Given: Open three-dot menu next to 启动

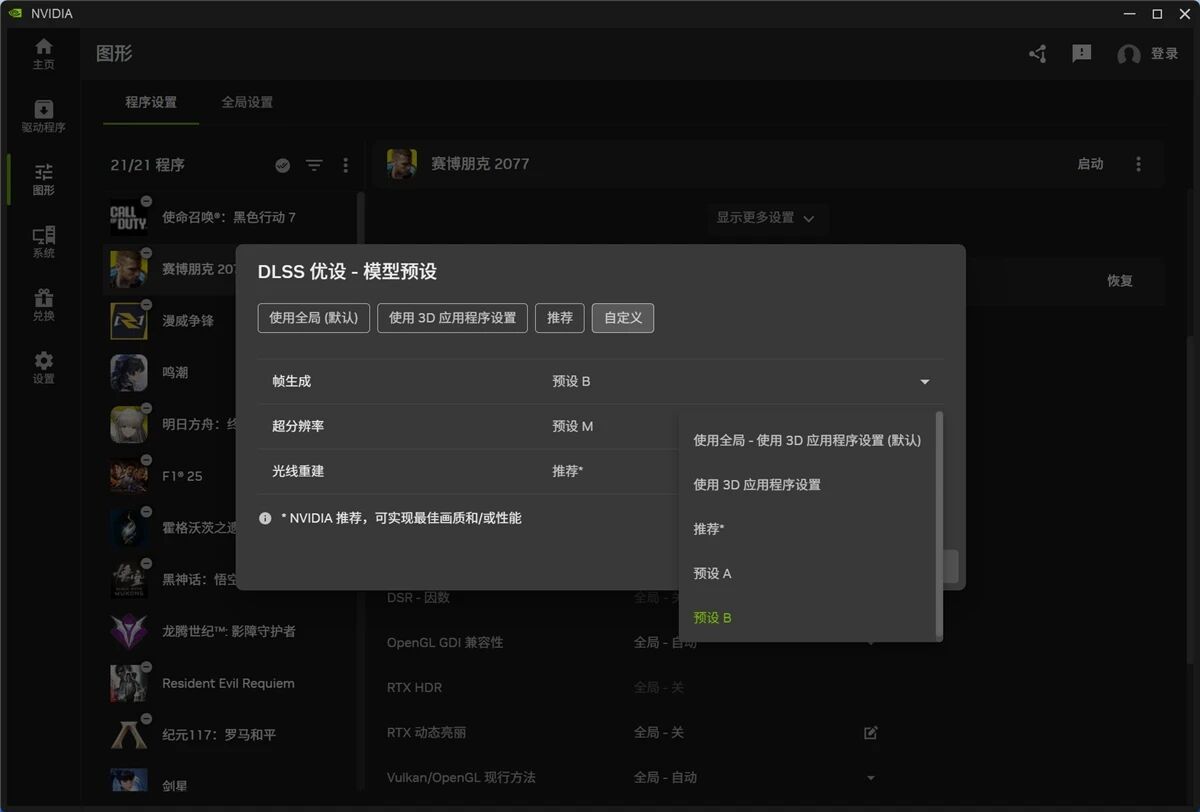Looking at the screenshot, I should point(1138,164).
